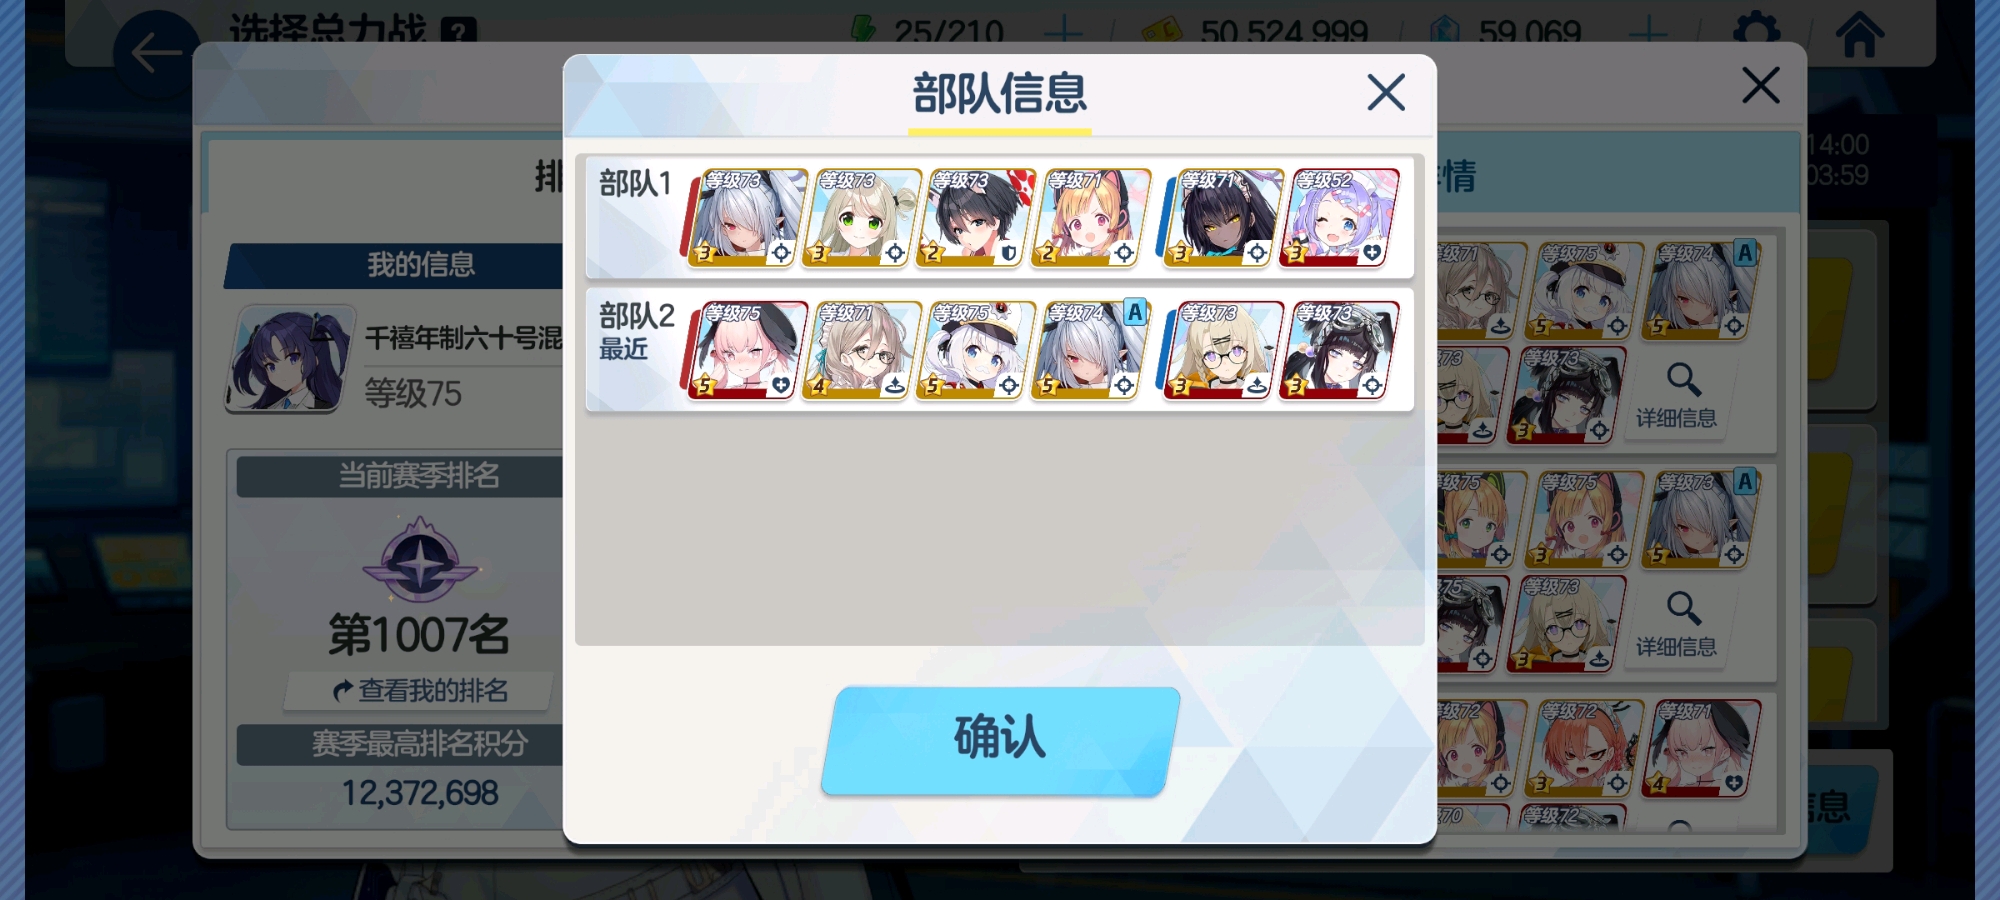Select the 部队2 最近 row
This screenshot has width=2000, height=900.
[x=1000, y=350]
